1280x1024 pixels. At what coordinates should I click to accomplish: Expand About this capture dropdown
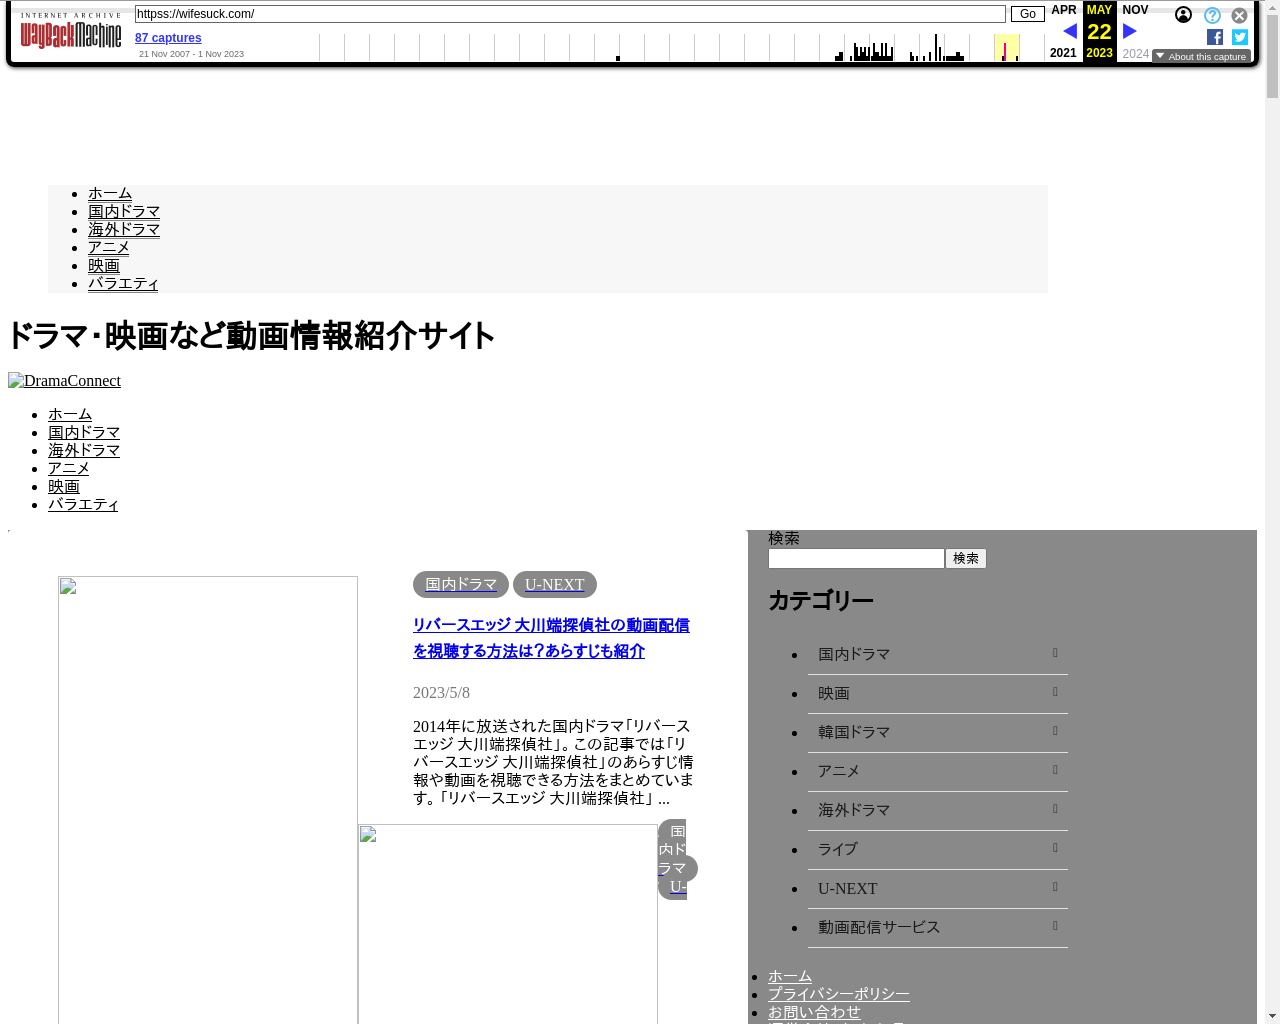point(1201,57)
